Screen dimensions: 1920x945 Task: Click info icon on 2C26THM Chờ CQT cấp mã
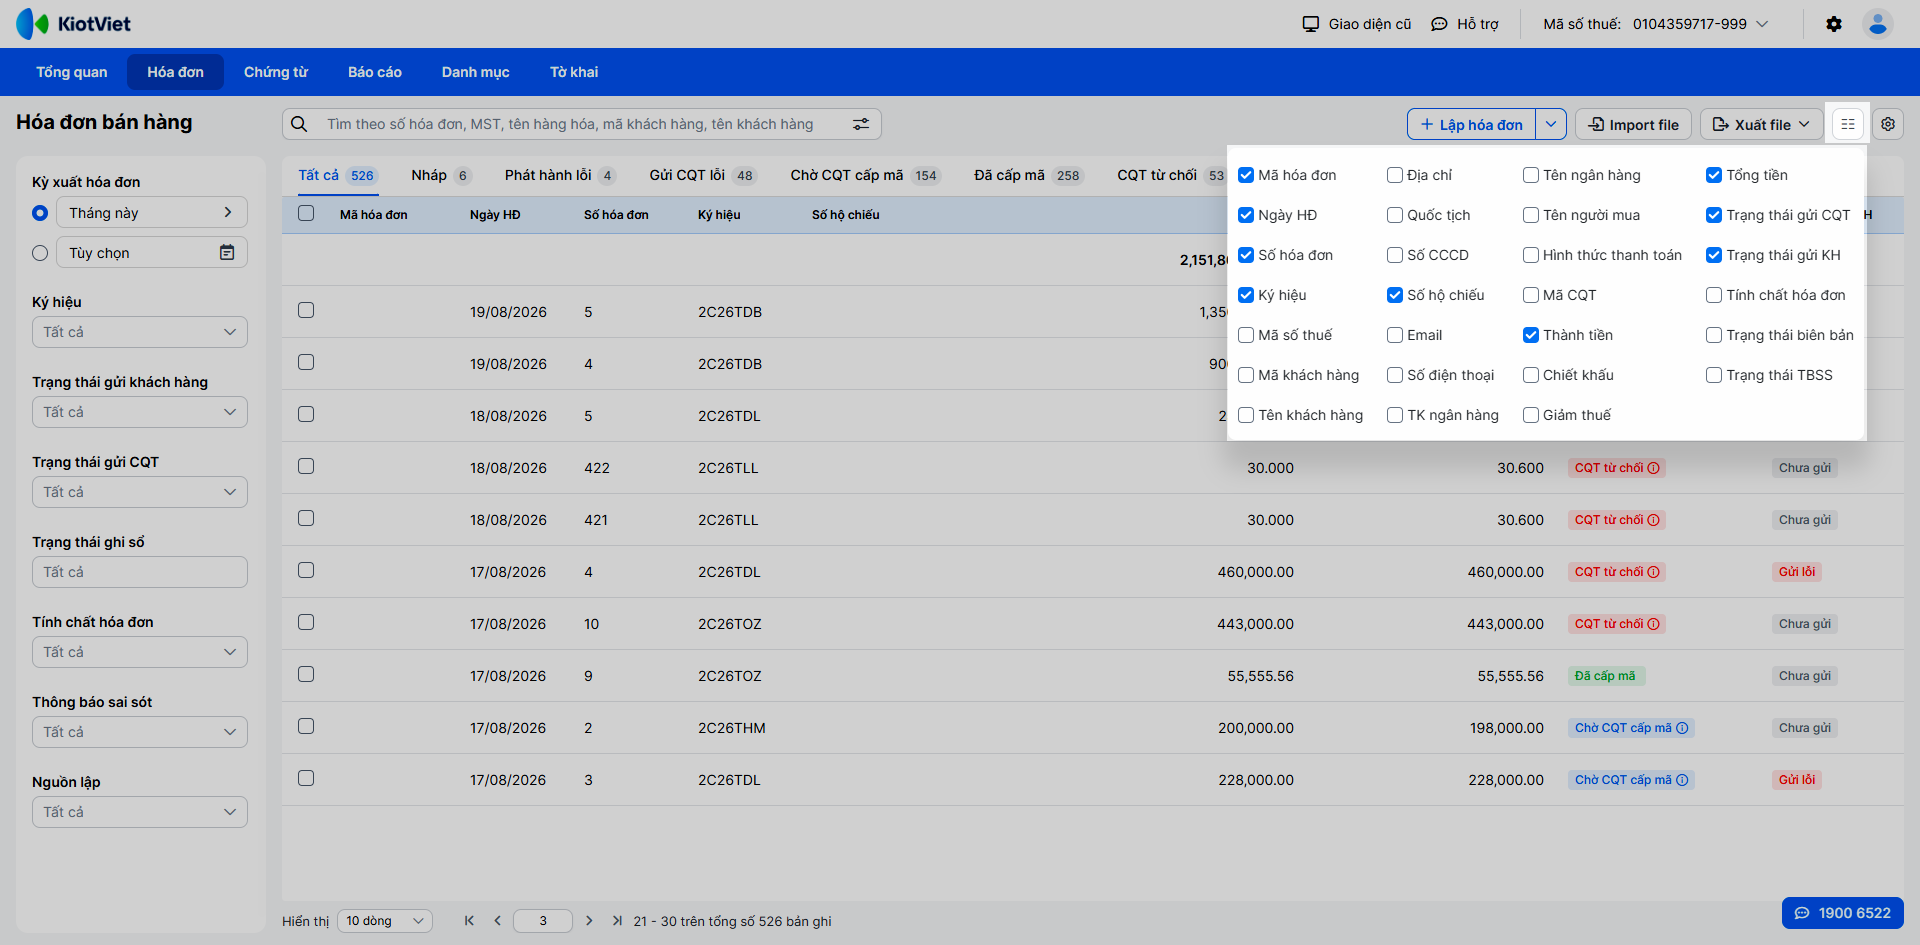[1682, 728]
